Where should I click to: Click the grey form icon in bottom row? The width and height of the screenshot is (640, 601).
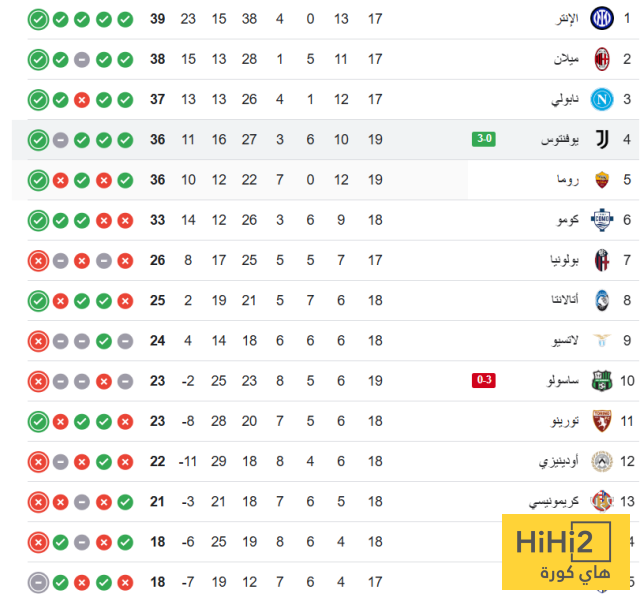(x=38, y=581)
